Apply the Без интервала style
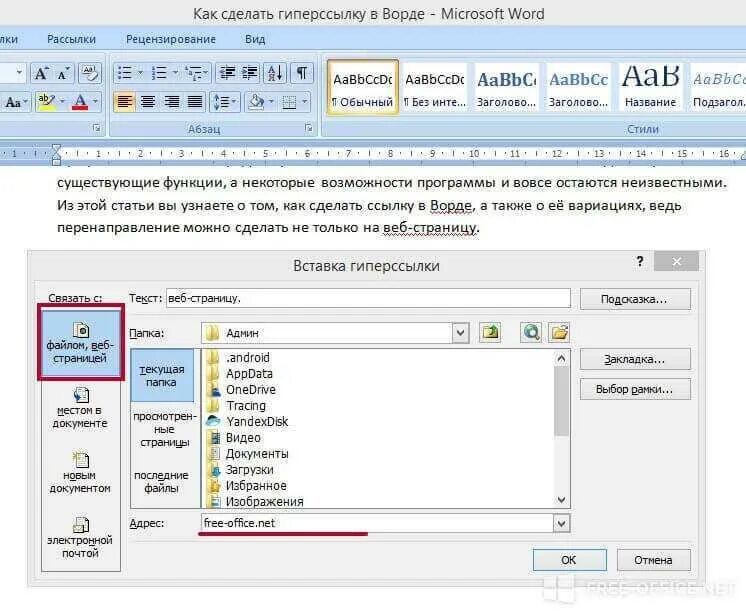The image size is (746, 612). (x=434, y=87)
